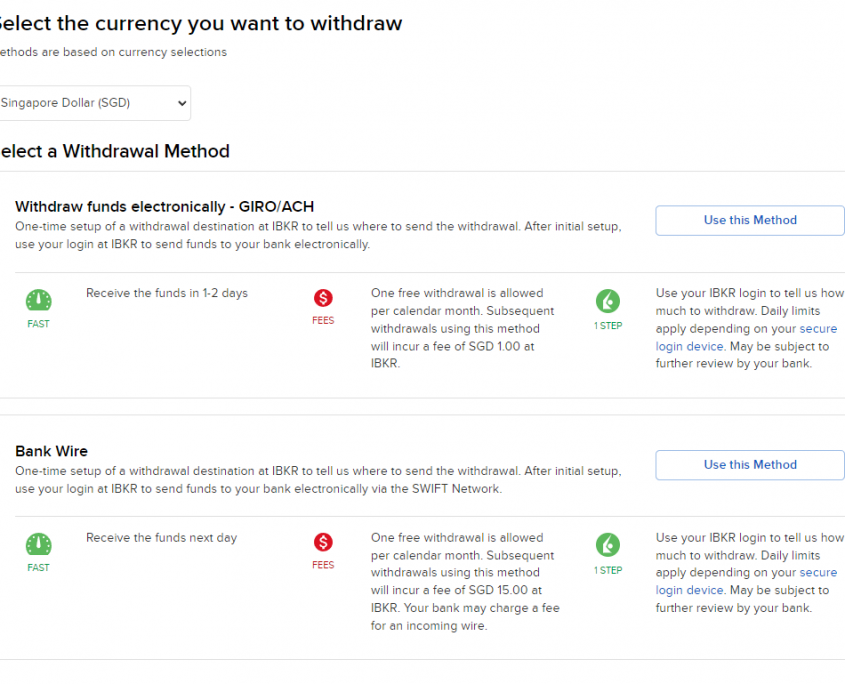
Task: Click the green 1 STEP icon for GIRO/ACH
Action: point(608,300)
